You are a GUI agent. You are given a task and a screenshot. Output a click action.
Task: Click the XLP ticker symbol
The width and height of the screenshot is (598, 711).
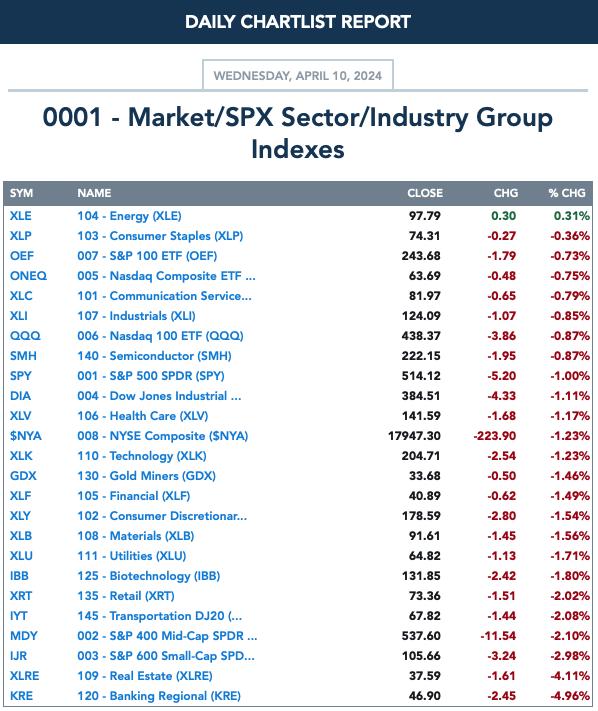tap(21, 236)
